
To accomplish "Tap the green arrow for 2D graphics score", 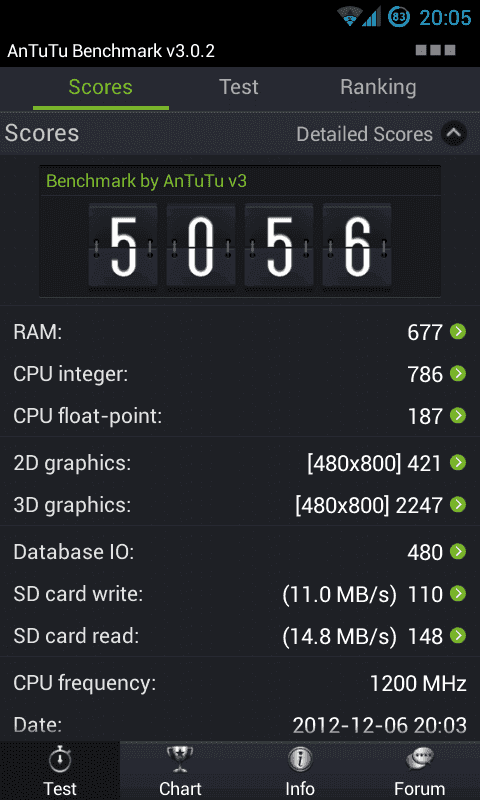I will coord(458,463).
